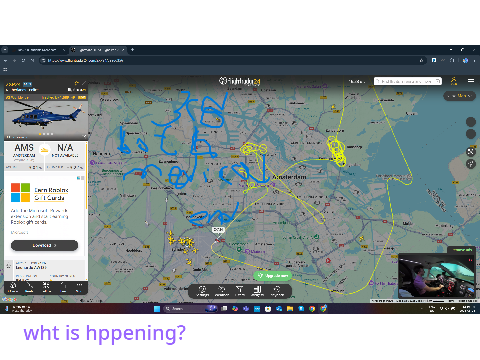Open the yellow user account icon
Screen dimensions: 480x360
454,81
